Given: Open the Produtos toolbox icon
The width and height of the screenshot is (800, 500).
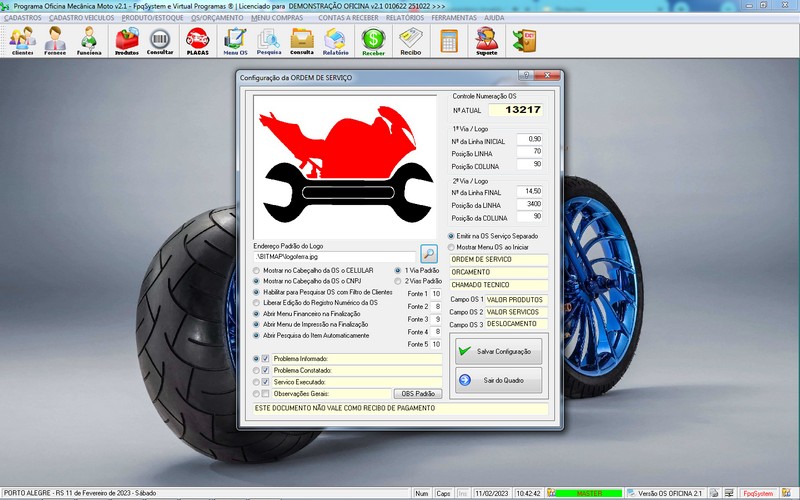Looking at the screenshot, I should (127, 41).
